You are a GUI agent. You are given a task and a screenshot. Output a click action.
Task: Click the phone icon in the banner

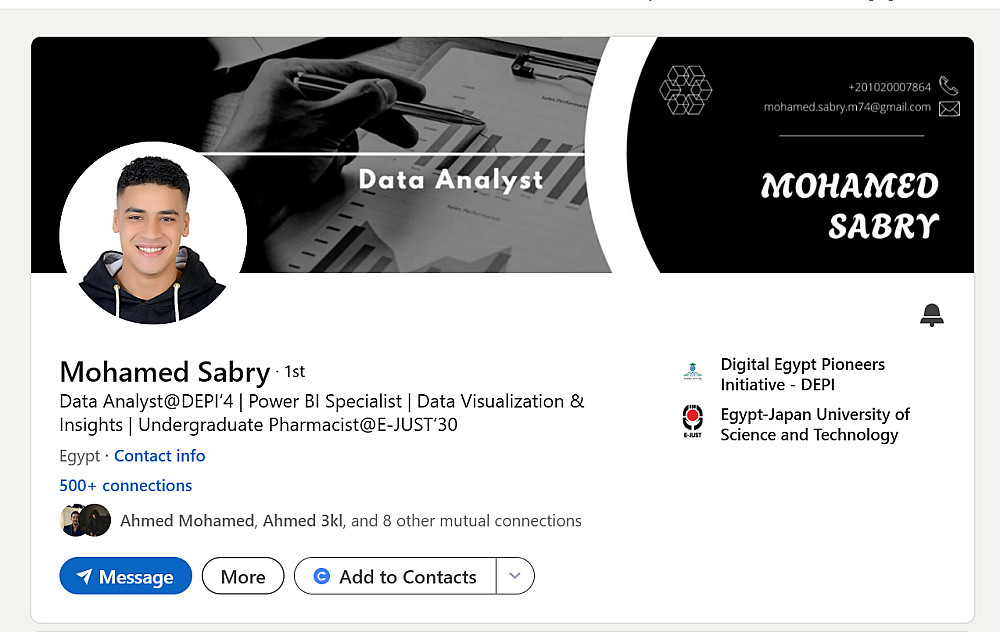click(x=948, y=87)
